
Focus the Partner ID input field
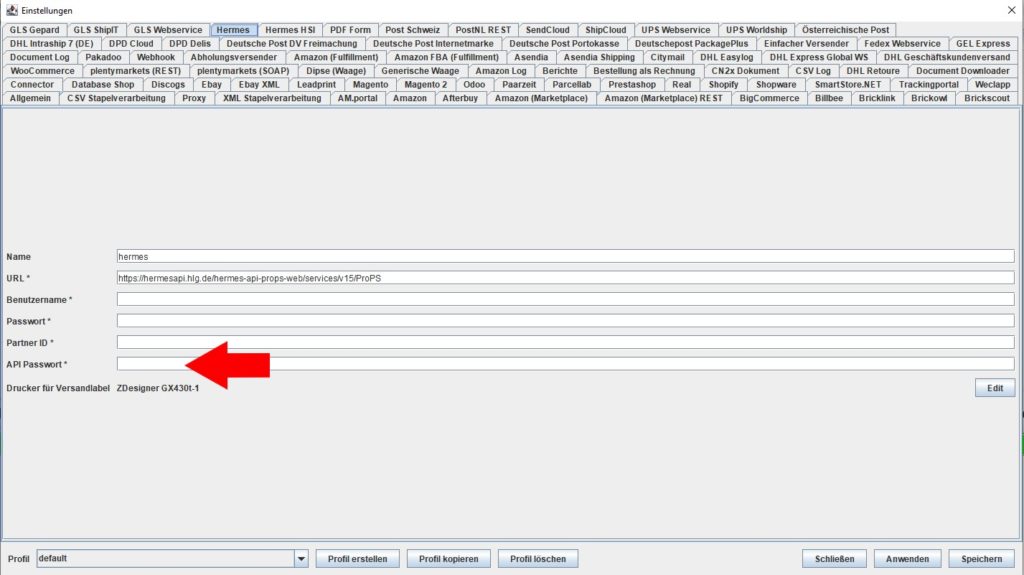pyautogui.click(x=566, y=342)
